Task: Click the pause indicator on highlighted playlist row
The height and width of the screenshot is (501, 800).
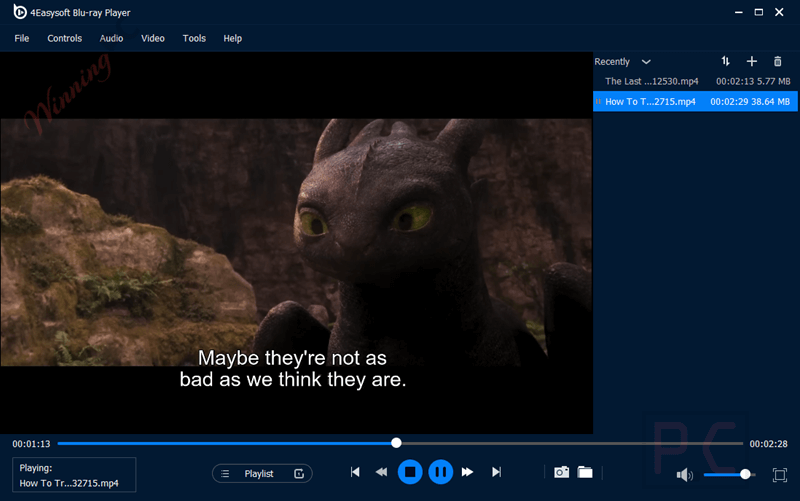Action: coord(598,102)
